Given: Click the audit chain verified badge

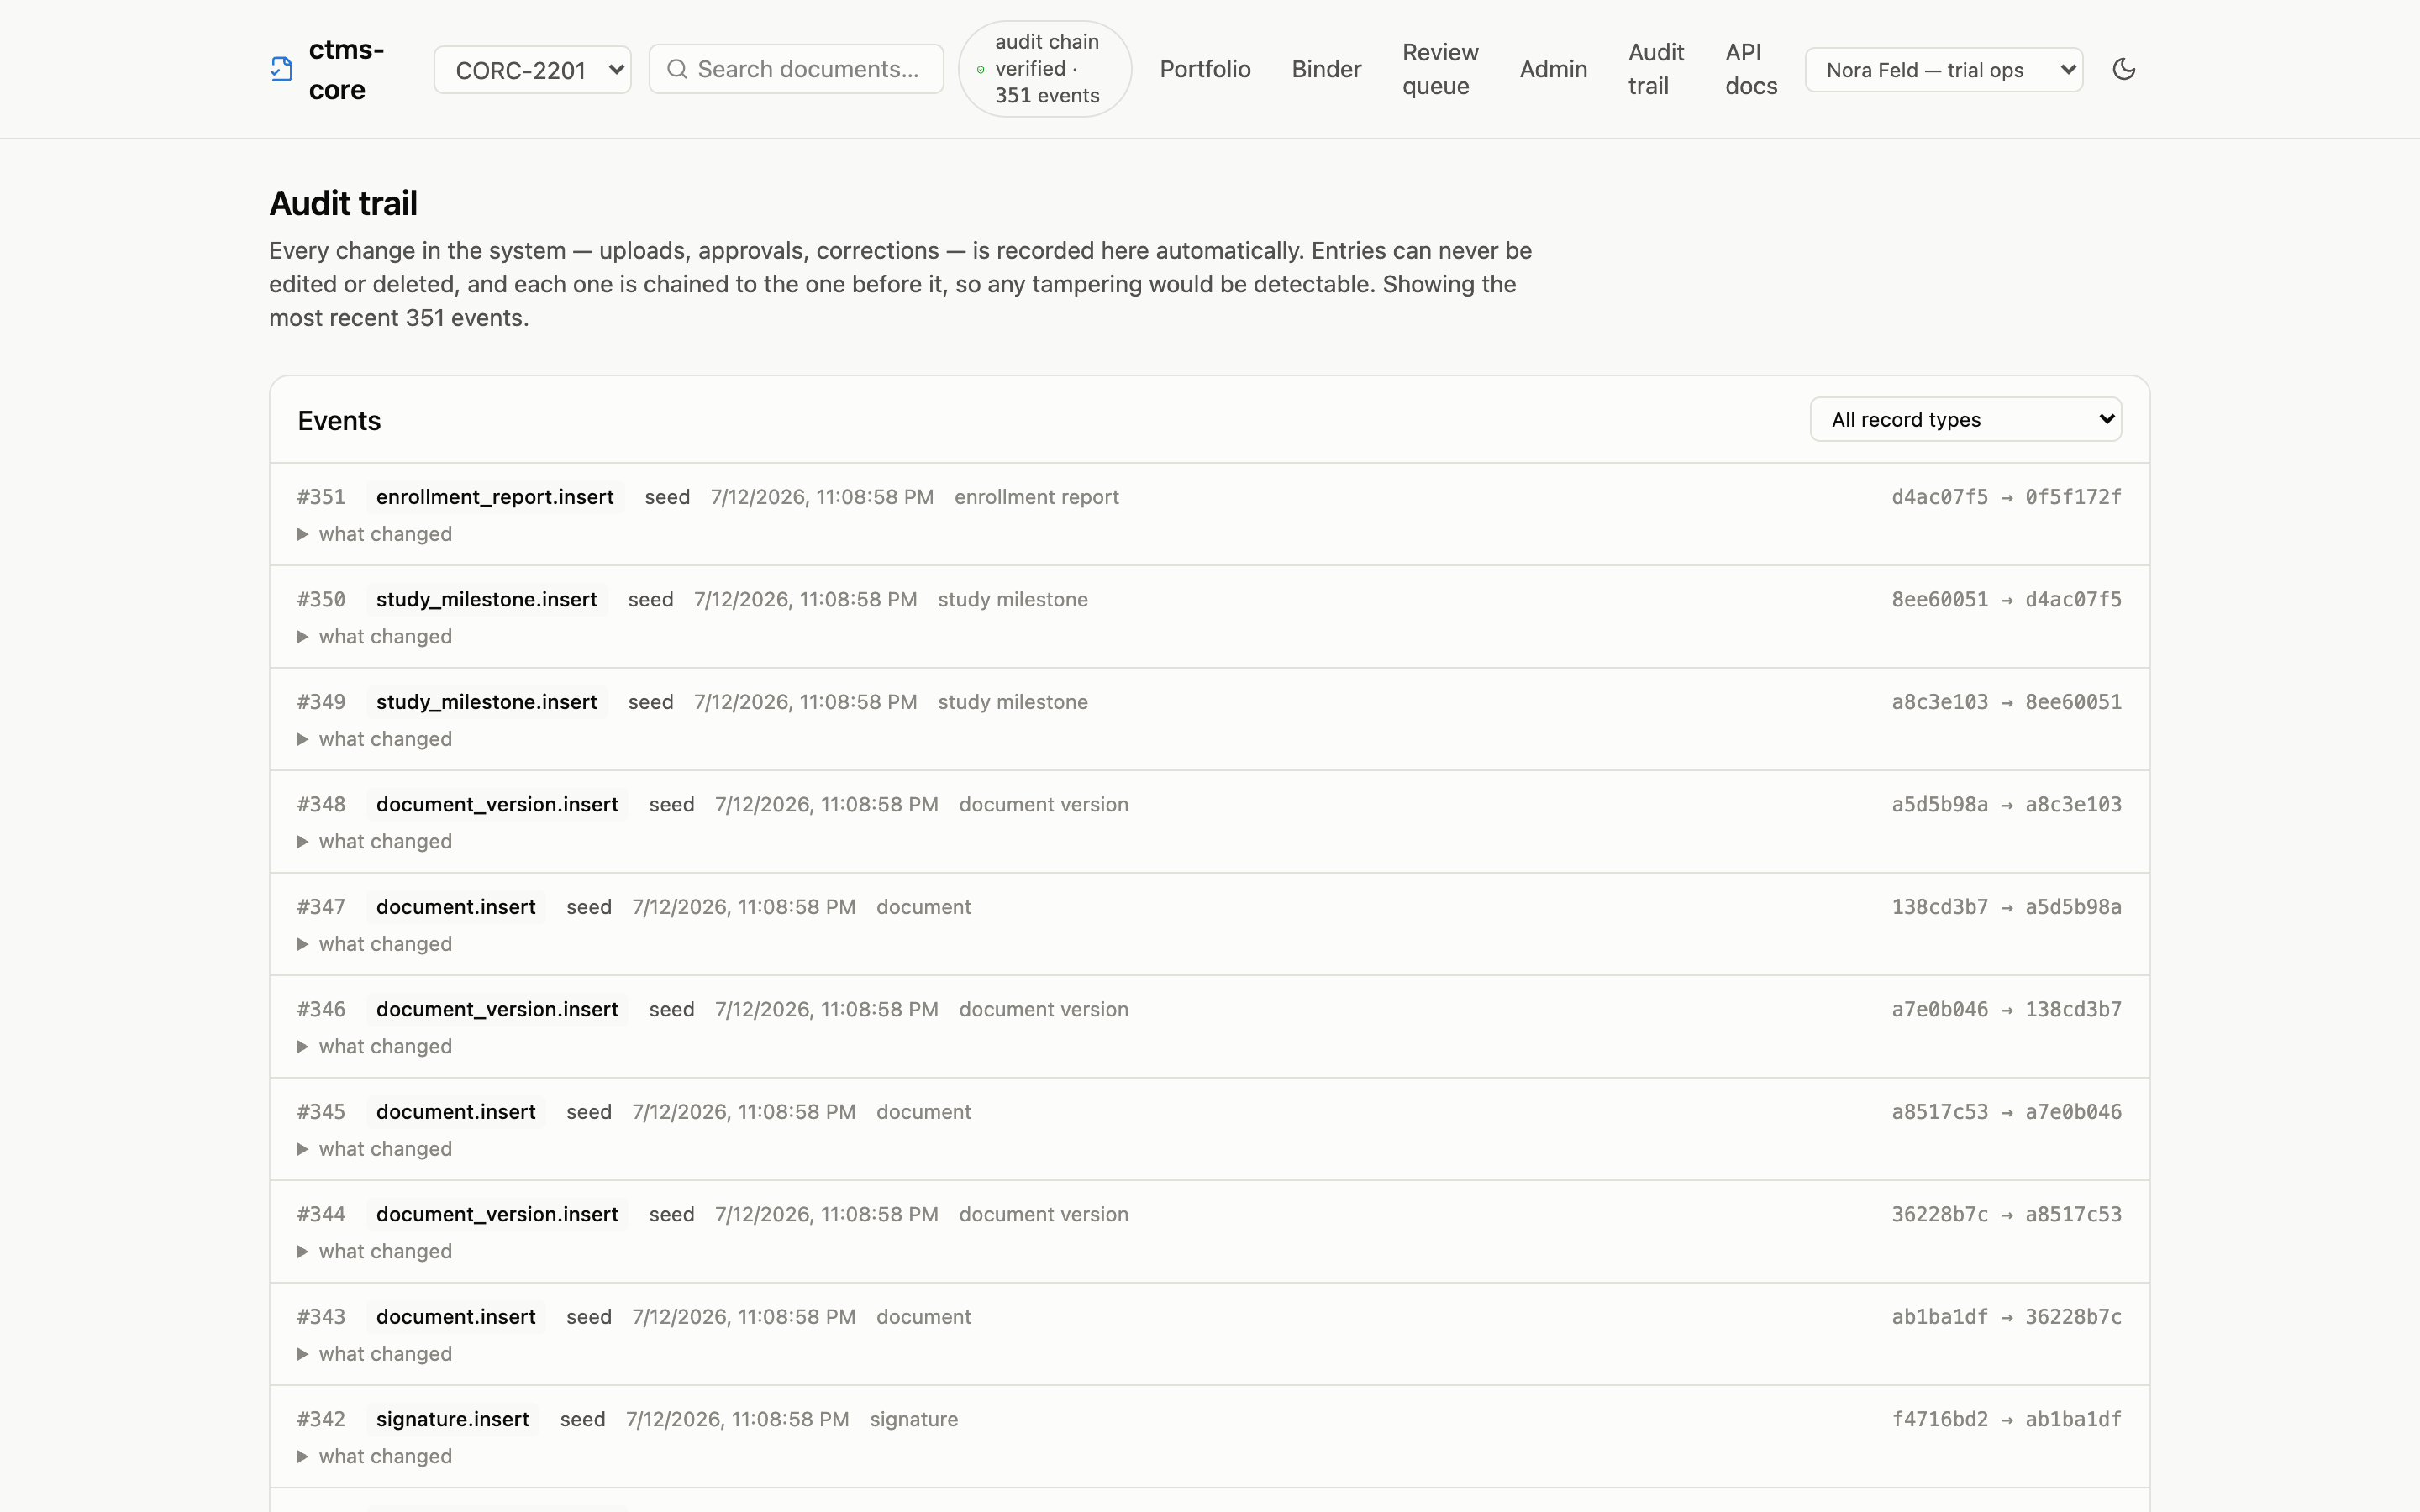Looking at the screenshot, I should pyautogui.click(x=1045, y=69).
